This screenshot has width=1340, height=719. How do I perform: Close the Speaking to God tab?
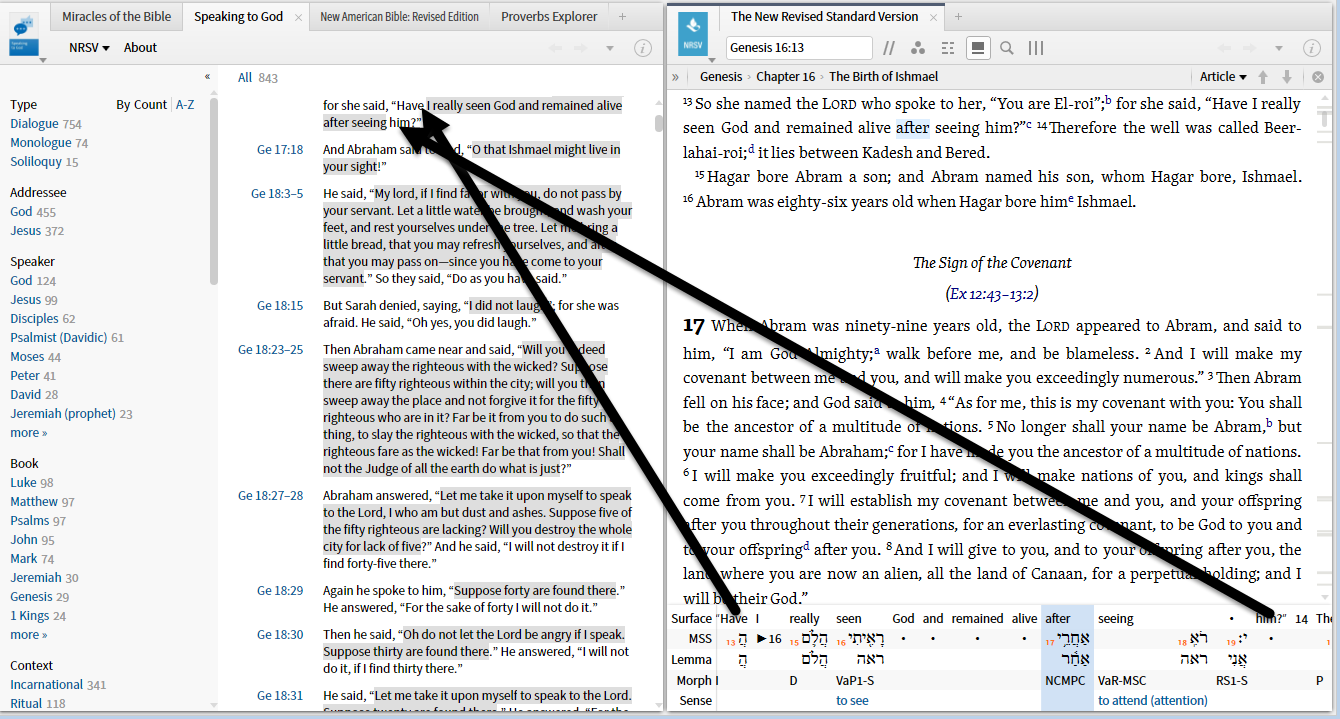click(x=298, y=17)
